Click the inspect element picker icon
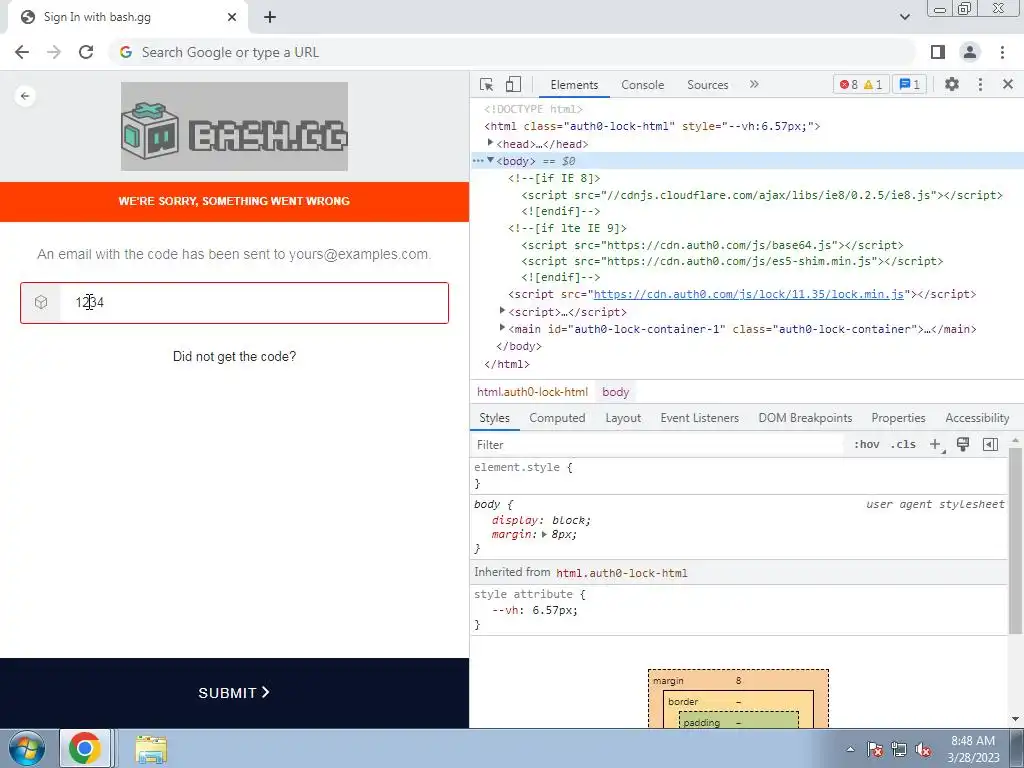This screenshot has width=1024, height=768. 486,84
